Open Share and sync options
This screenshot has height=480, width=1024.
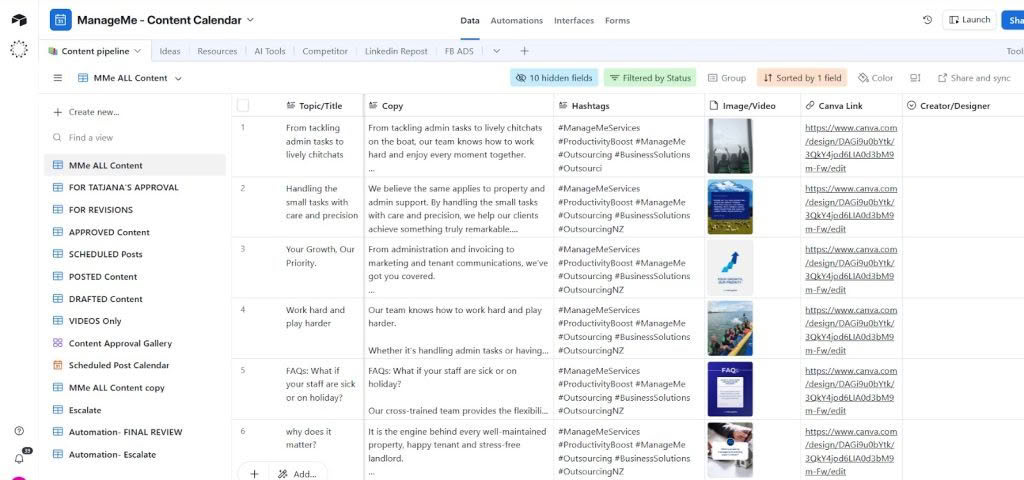(x=974, y=78)
